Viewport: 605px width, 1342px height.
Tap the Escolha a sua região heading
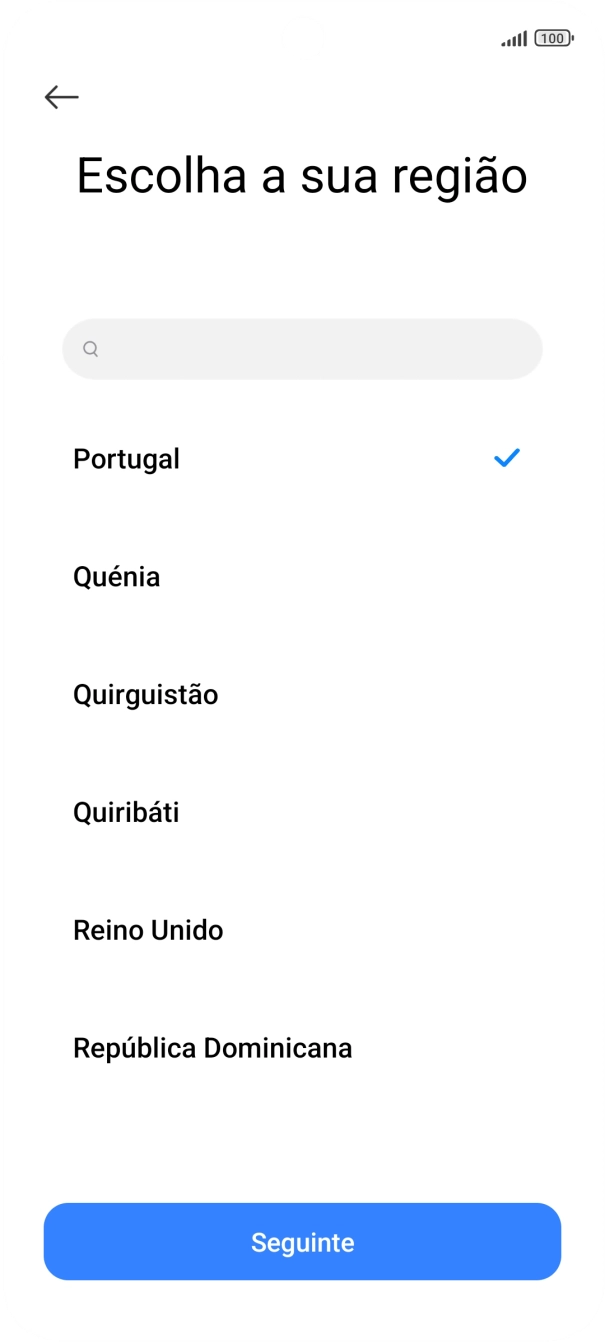(x=302, y=174)
